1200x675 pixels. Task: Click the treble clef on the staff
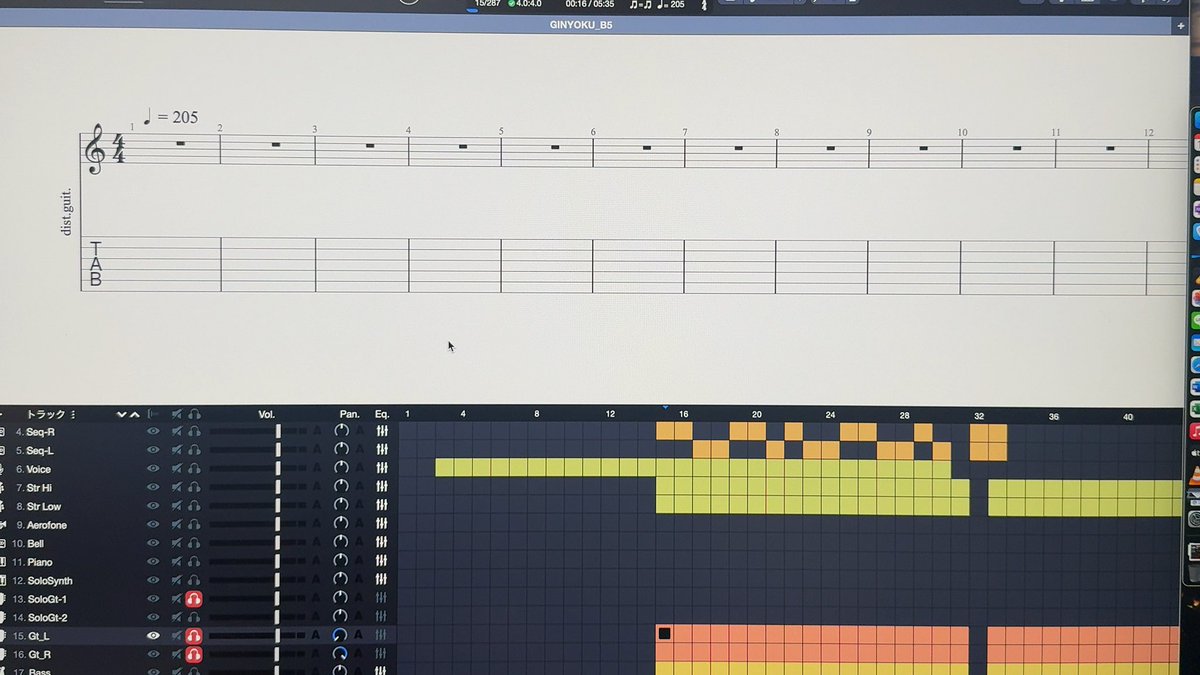(x=96, y=149)
